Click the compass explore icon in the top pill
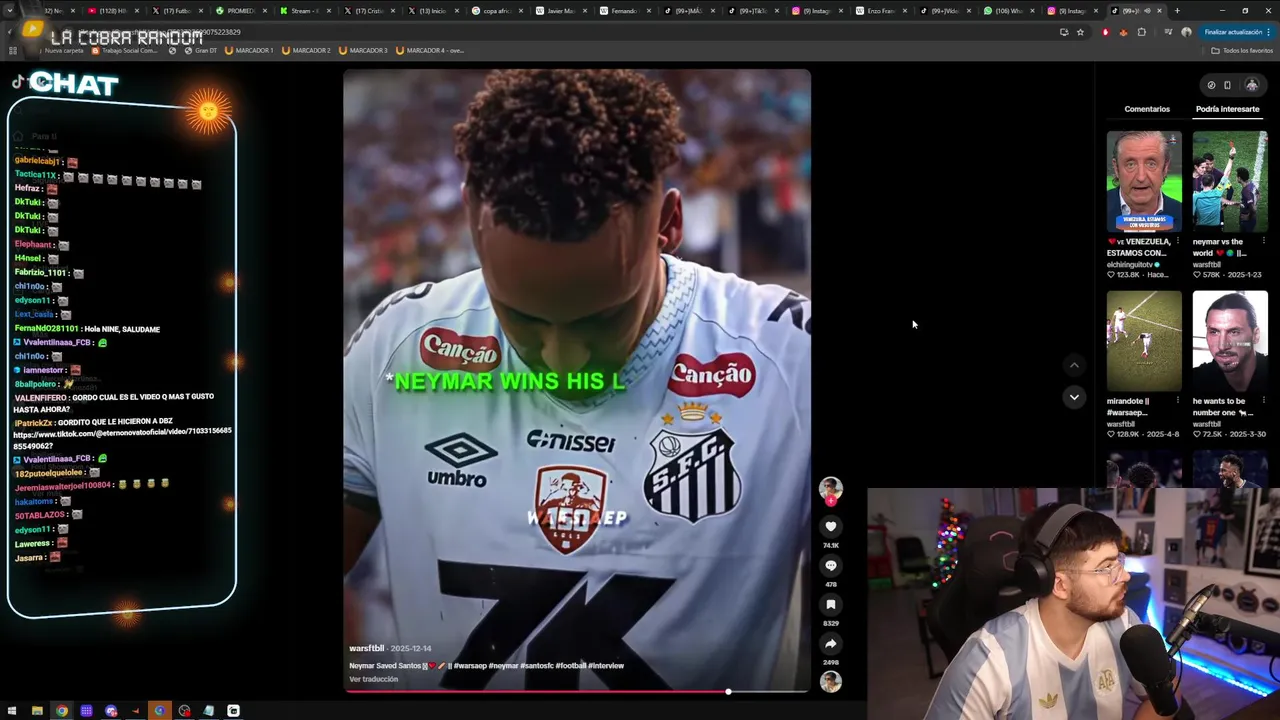 (1211, 85)
